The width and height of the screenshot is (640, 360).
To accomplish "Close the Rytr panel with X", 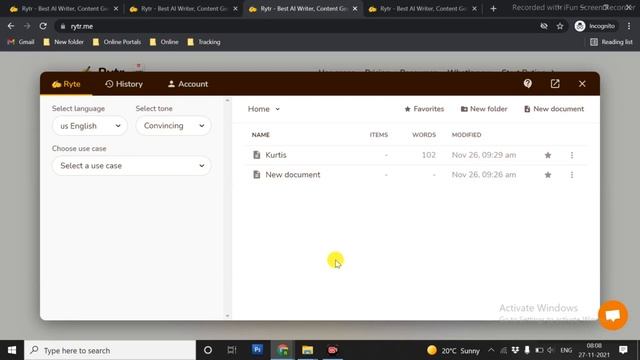I will click(x=582, y=84).
